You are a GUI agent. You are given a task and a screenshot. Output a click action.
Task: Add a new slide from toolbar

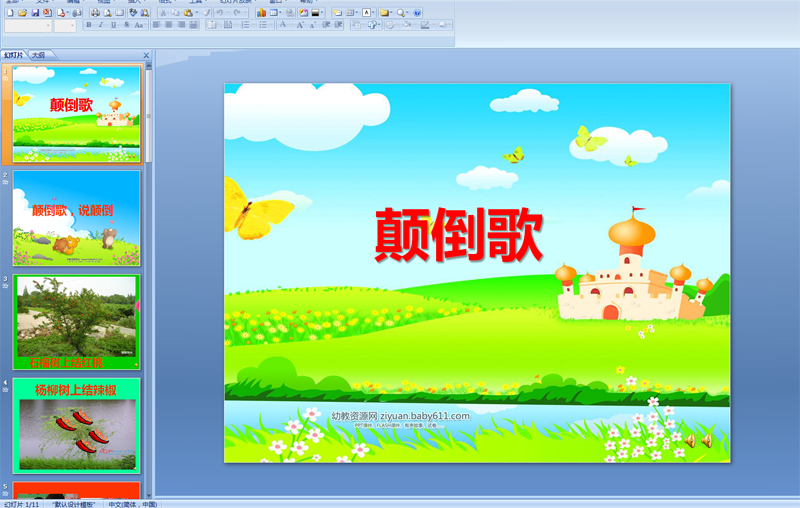click(338, 13)
